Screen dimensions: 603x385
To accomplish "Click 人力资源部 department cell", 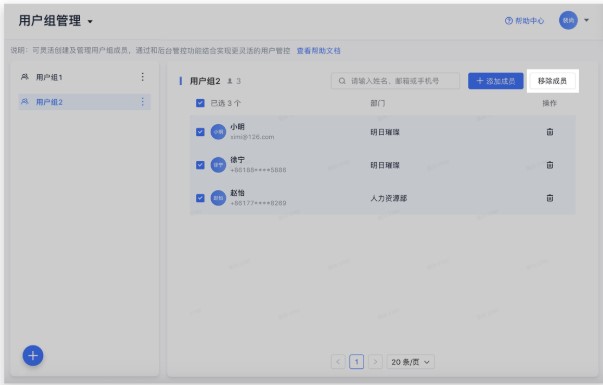I will coord(388,198).
